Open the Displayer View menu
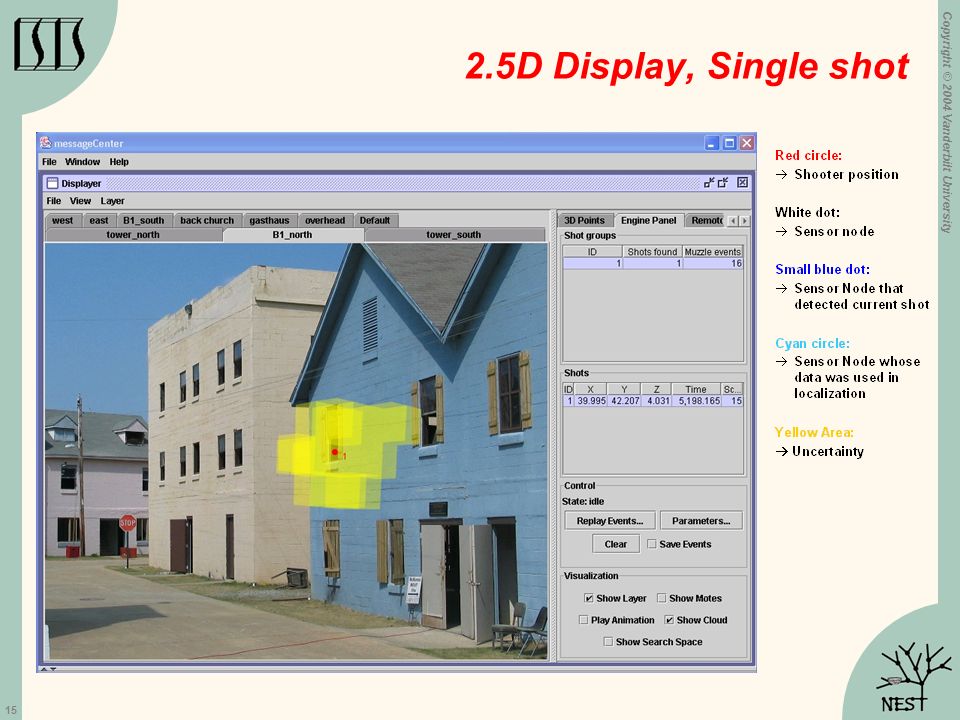This screenshot has height=720, width=960. [80, 201]
